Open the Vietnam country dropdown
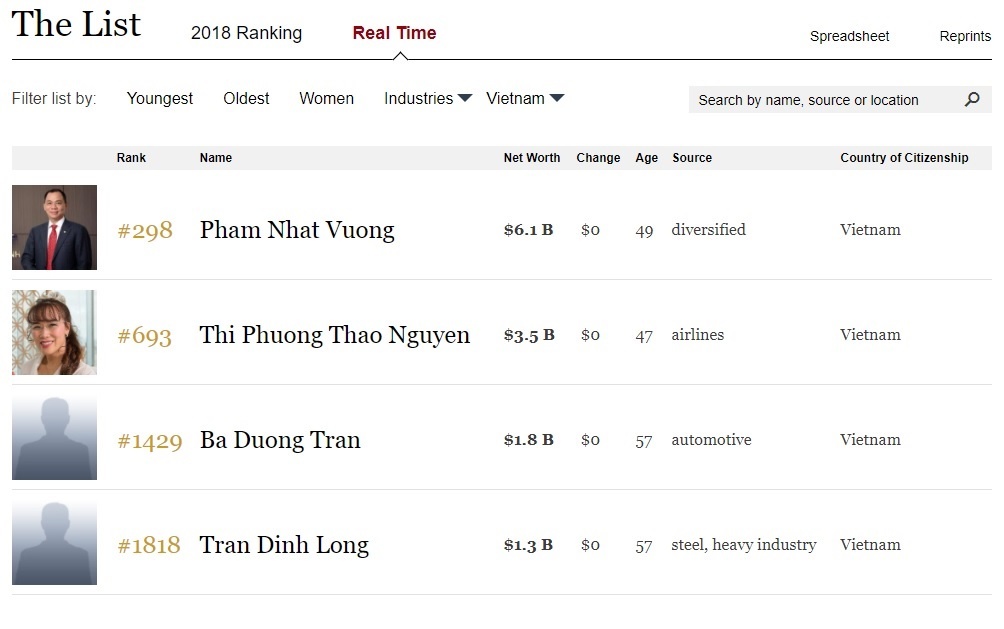This screenshot has height=629, width=1004. [517, 98]
